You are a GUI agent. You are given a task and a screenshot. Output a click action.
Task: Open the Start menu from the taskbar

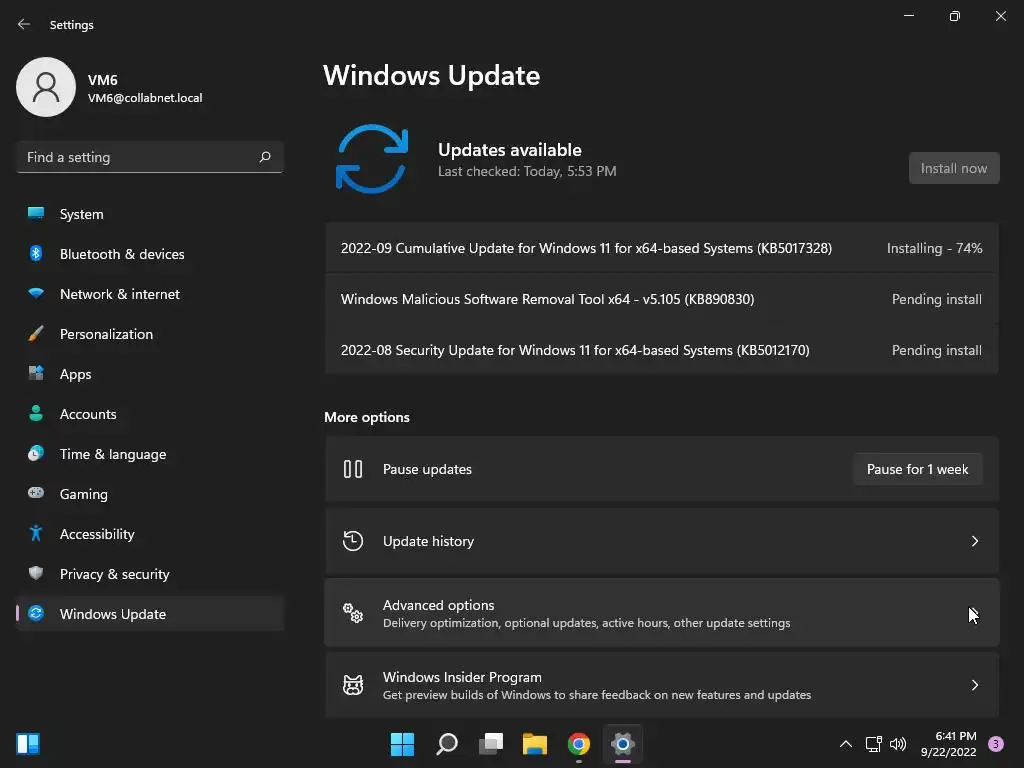pos(402,744)
